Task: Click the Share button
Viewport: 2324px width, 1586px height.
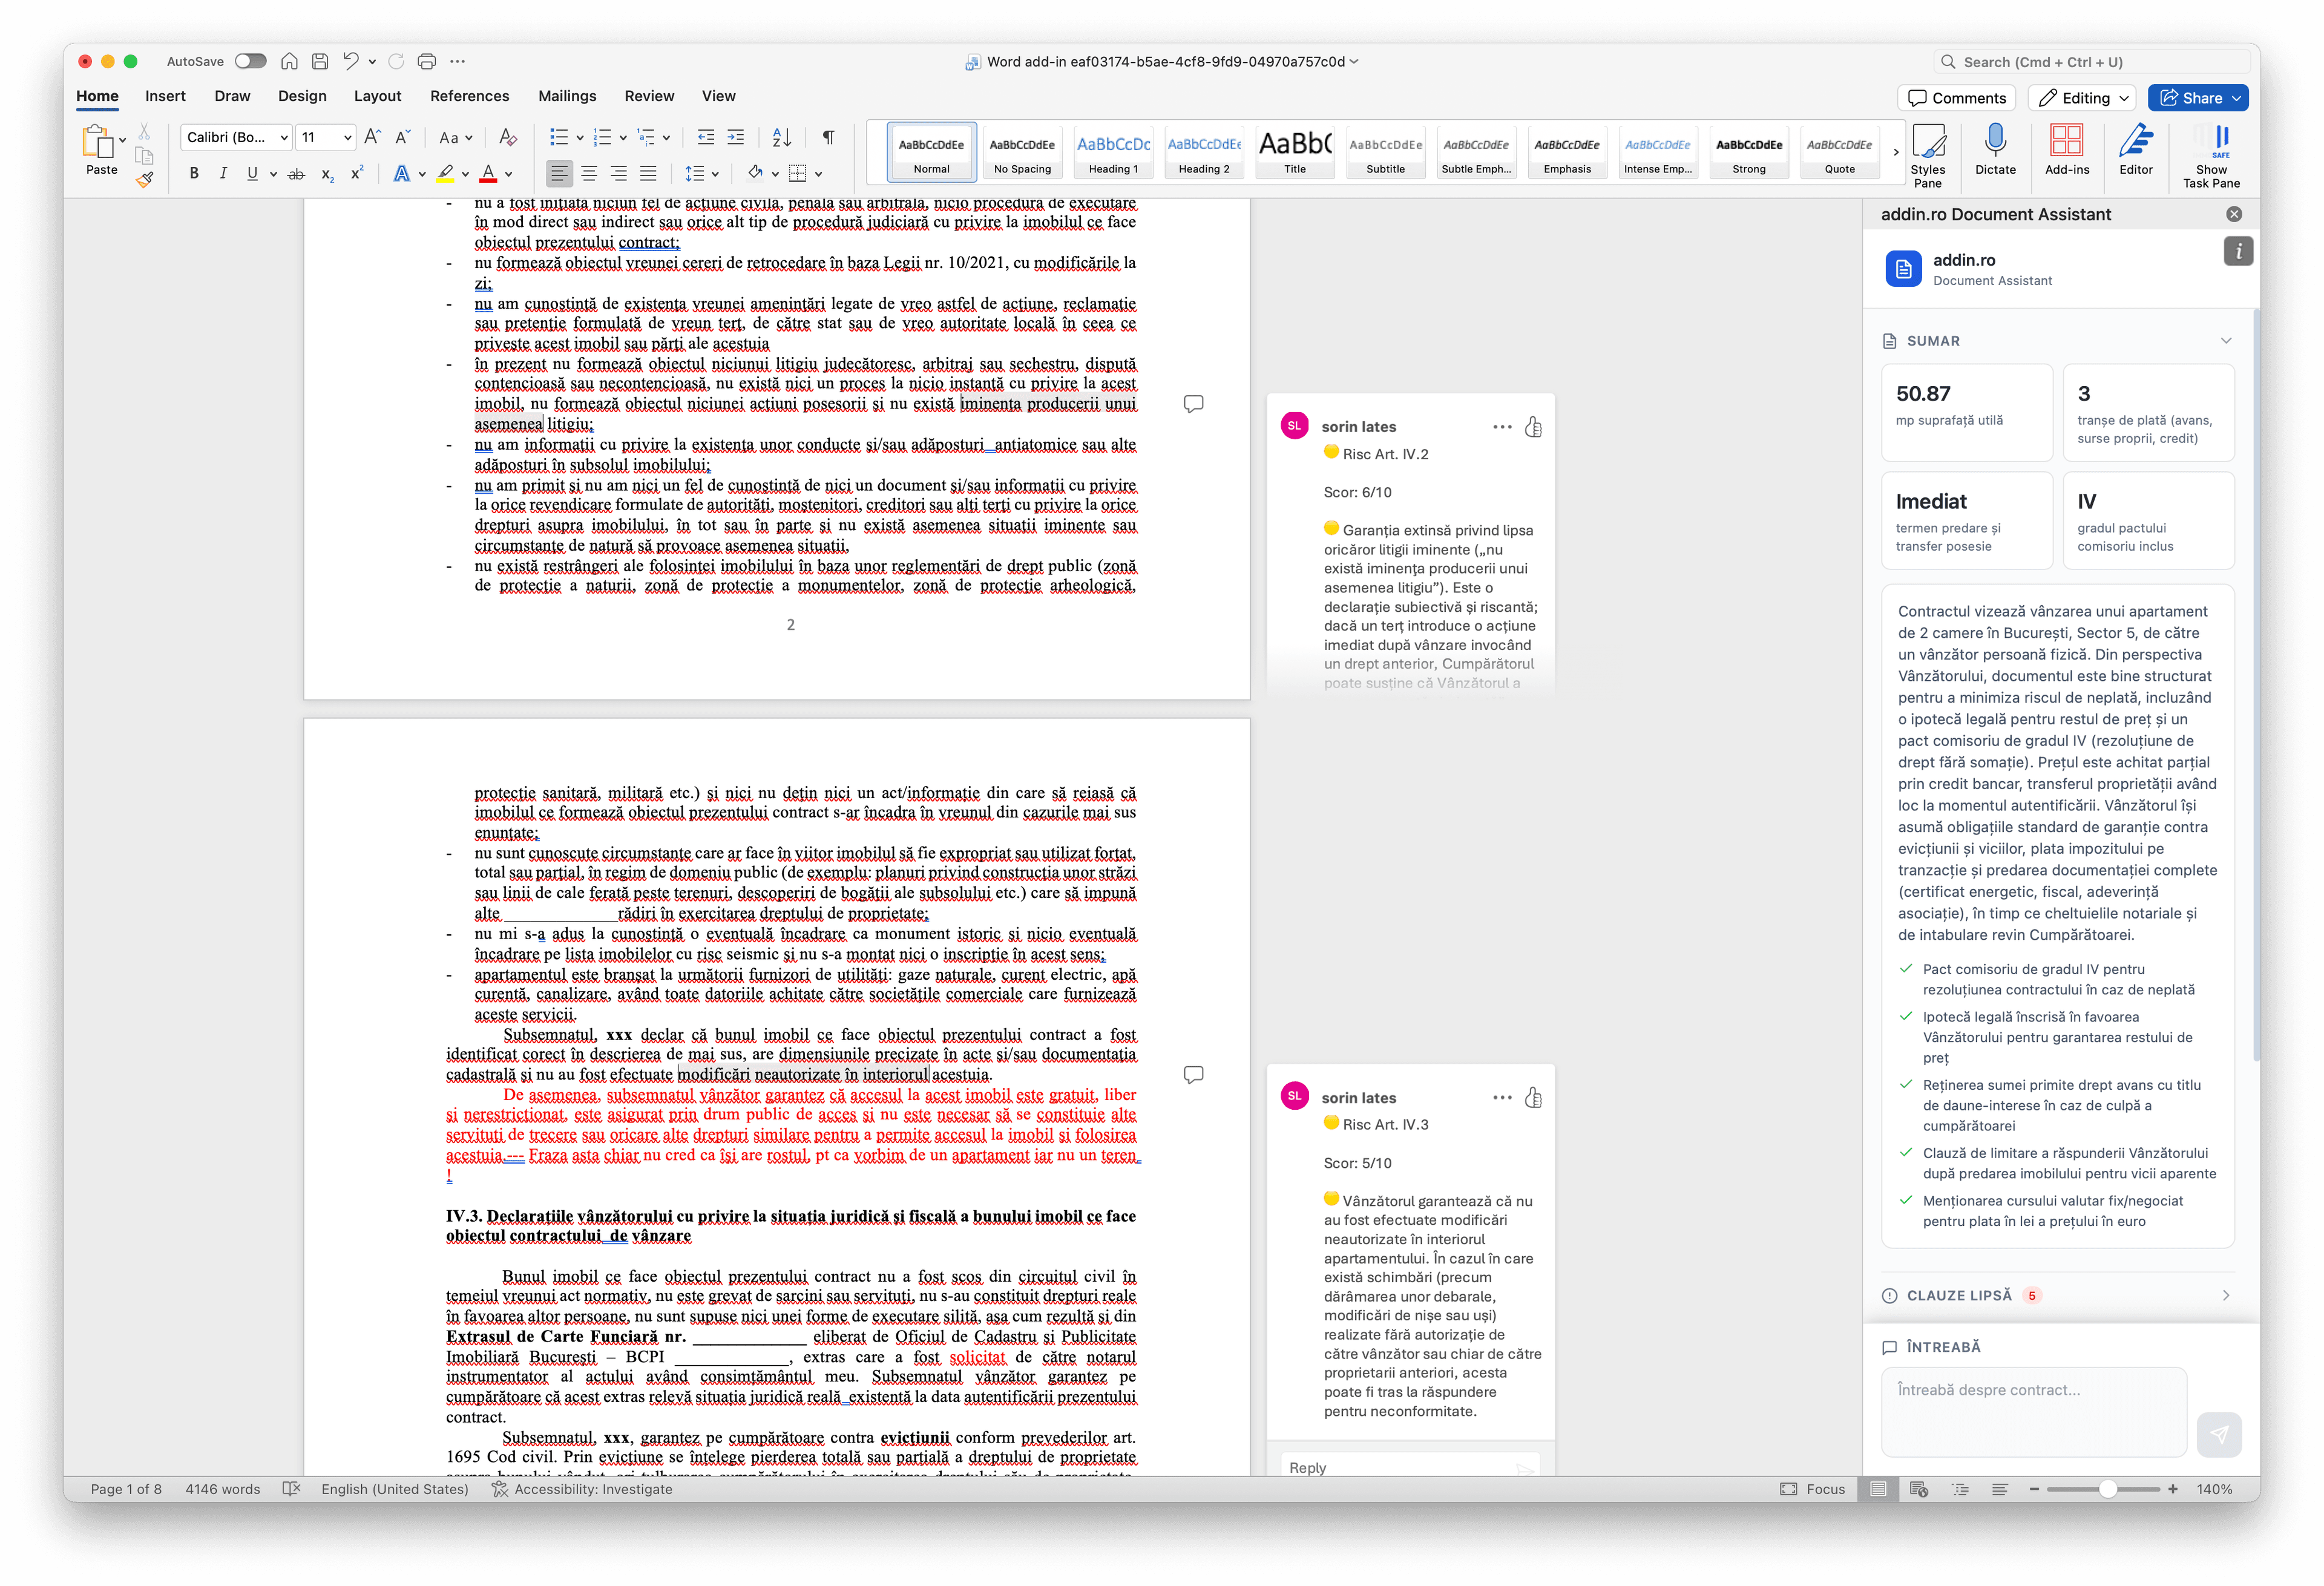Action: (2197, 97)
